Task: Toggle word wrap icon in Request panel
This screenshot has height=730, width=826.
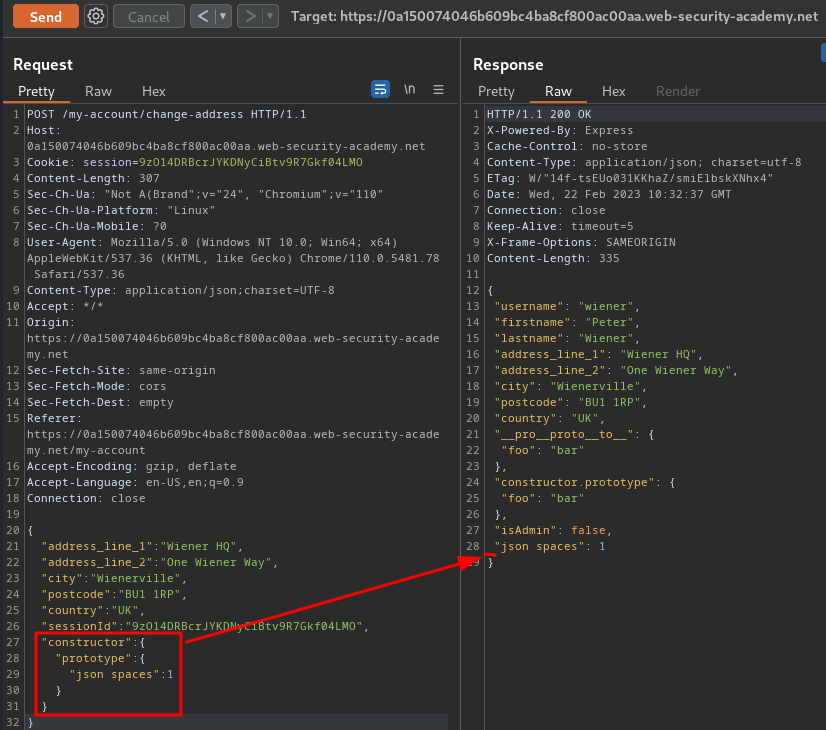Action: 380,90
